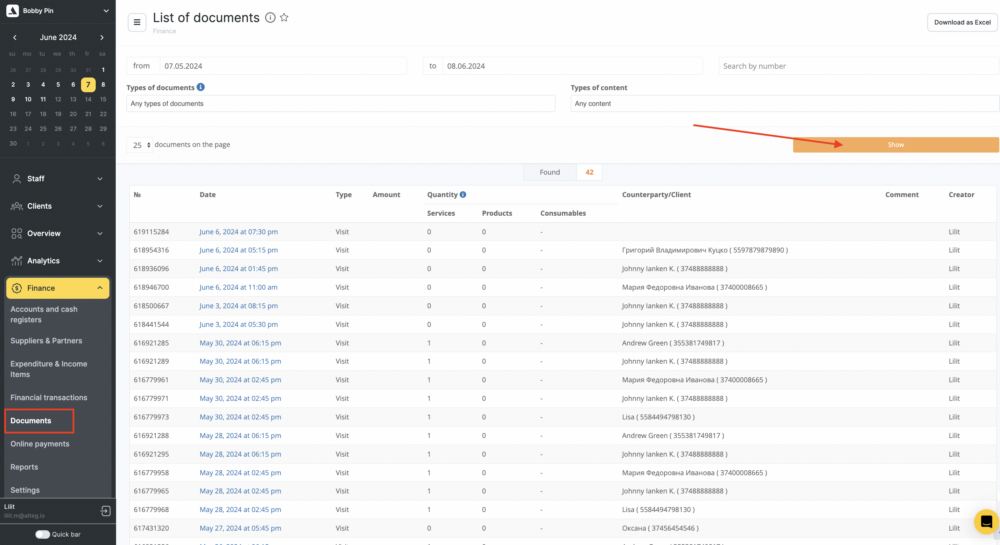Viewport: 1000px width, 545px height.
Task: Expand the Overview menu section
Action: click(x=99, y=234)
